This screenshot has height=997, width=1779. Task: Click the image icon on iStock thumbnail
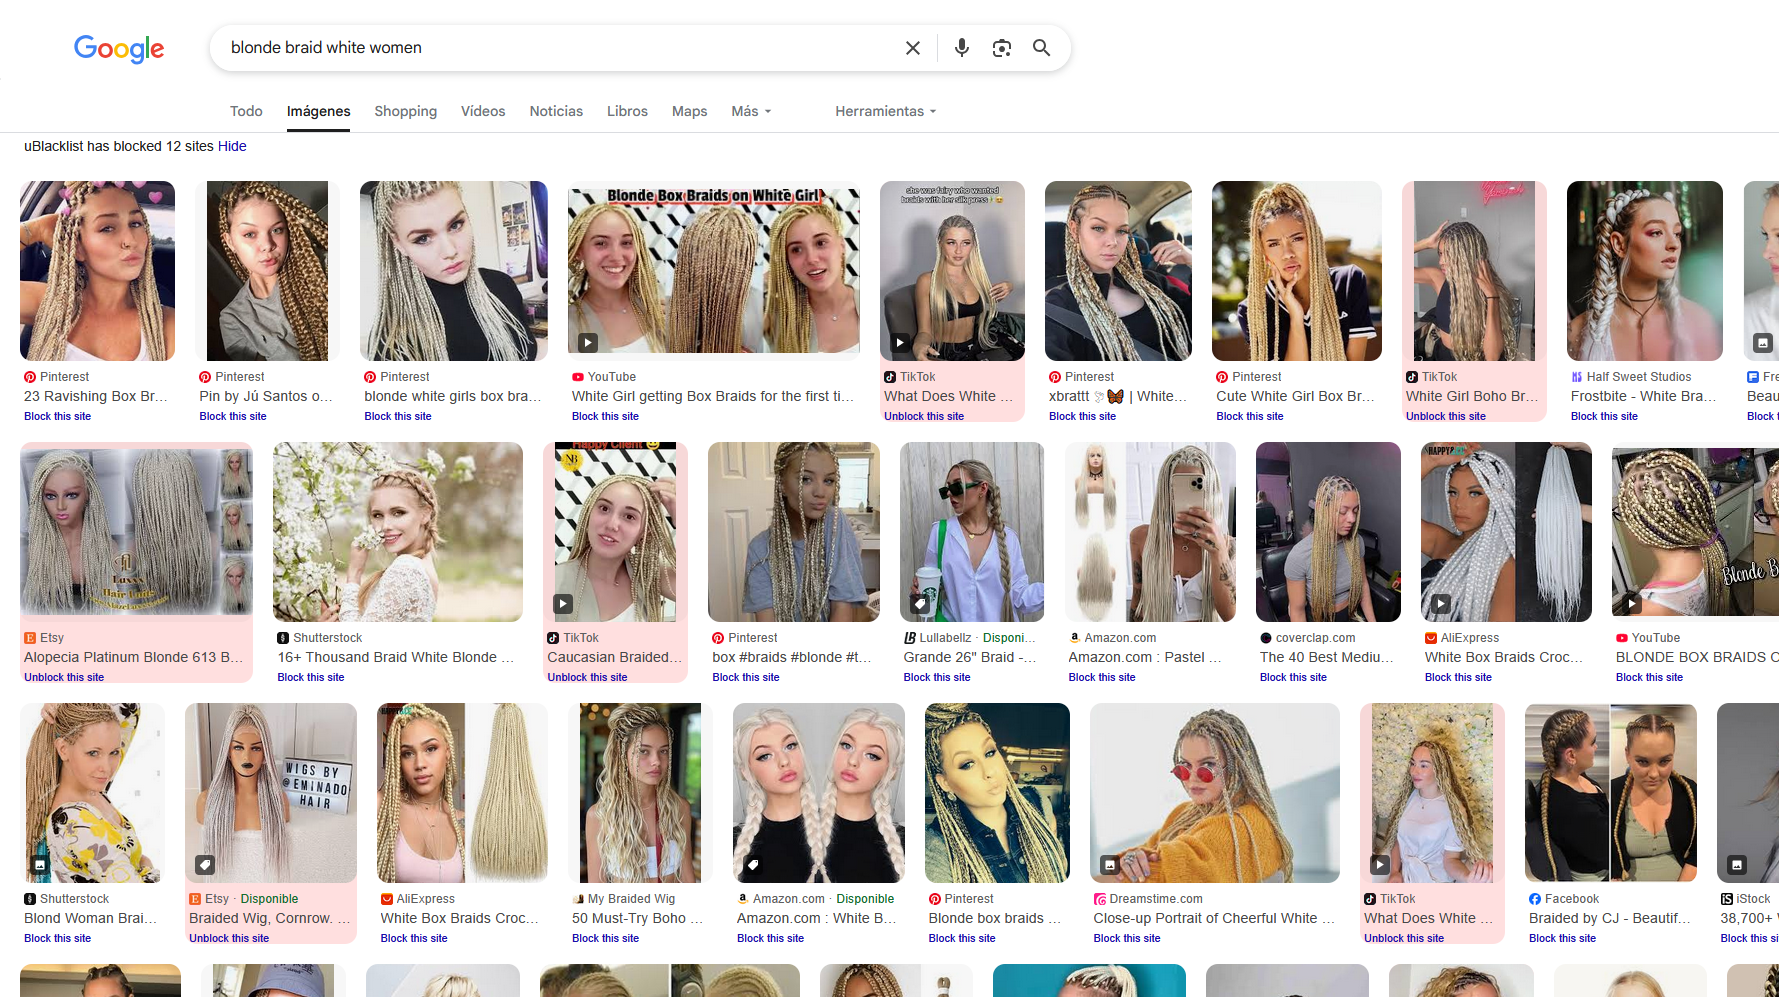(1737, 865)
